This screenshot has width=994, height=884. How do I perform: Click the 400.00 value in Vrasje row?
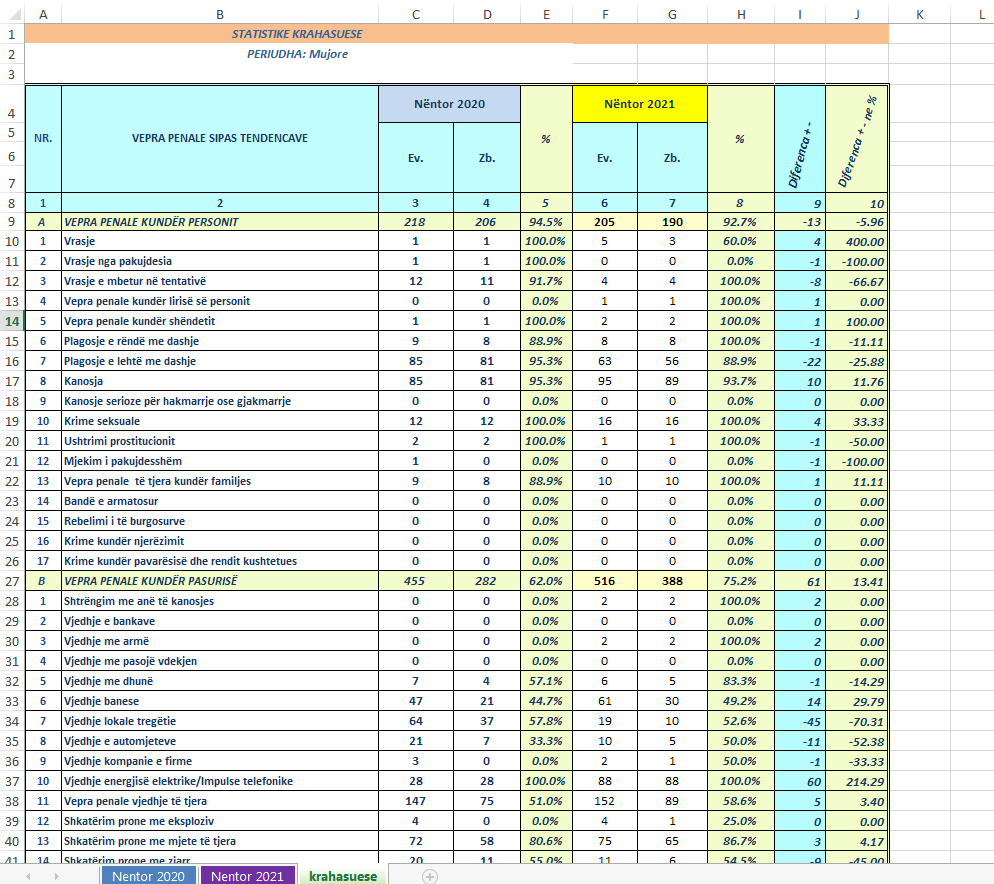click(856, 241)
